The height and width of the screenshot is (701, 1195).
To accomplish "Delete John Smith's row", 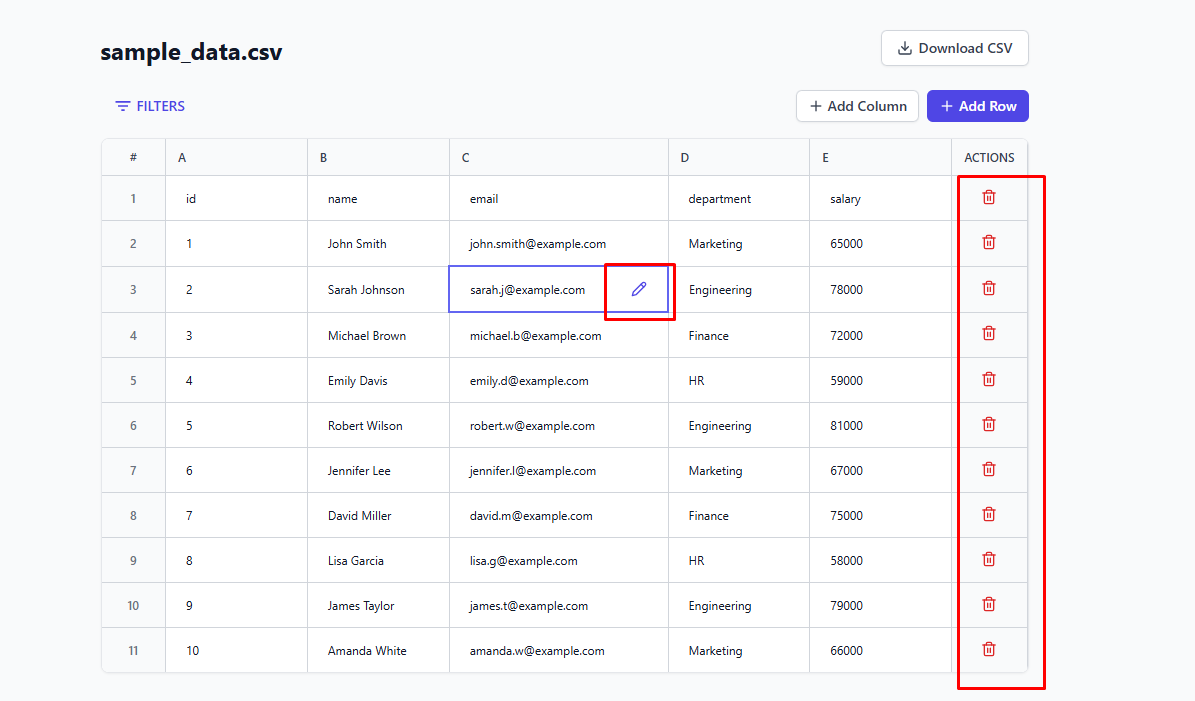I will [989, 242].
